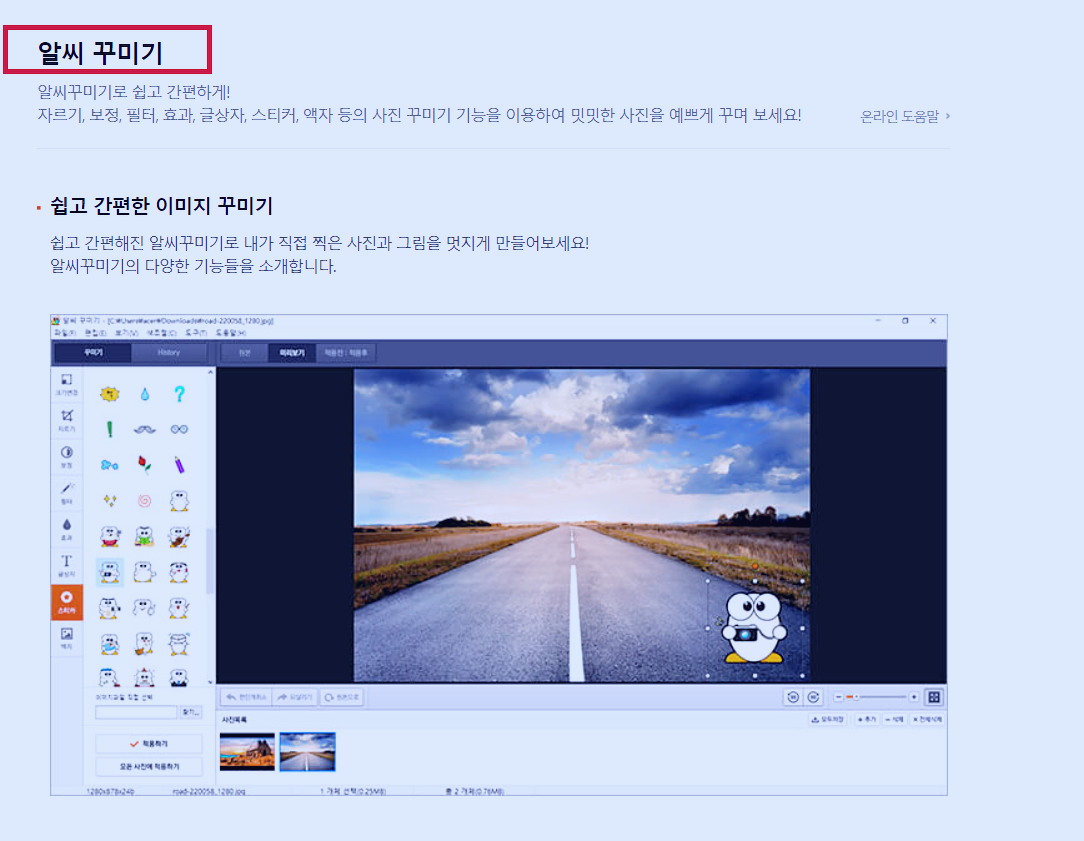Switch to the 원본 view tab
1084x841 pixels.
245,352
